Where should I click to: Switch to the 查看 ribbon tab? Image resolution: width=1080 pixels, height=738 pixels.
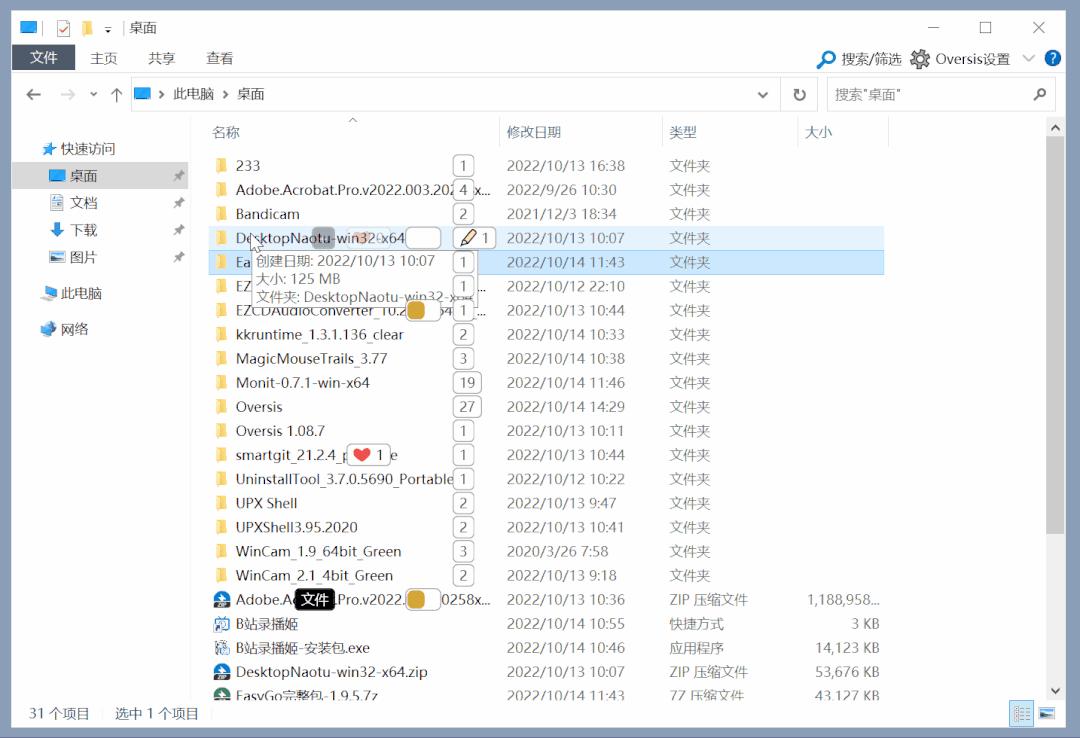219,58
